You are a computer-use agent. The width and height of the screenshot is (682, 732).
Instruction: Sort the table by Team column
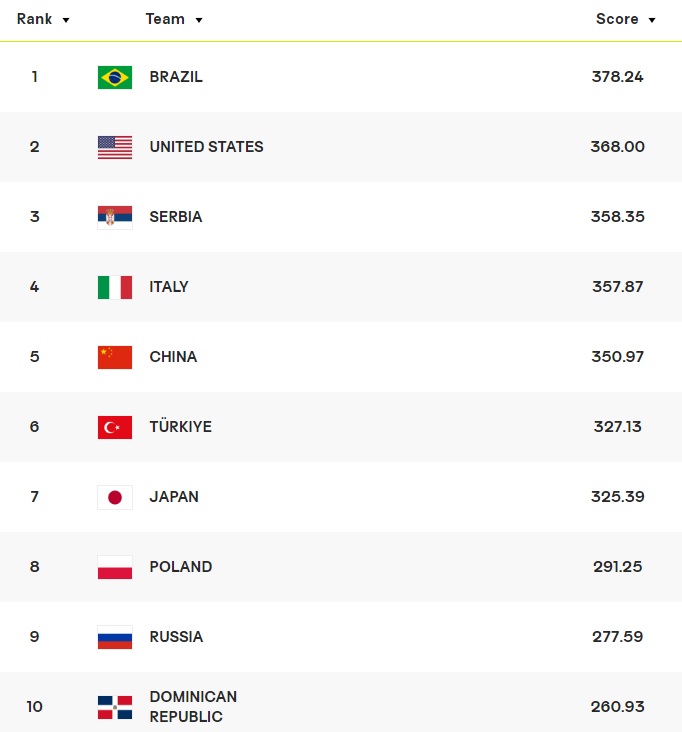[174, 19]
